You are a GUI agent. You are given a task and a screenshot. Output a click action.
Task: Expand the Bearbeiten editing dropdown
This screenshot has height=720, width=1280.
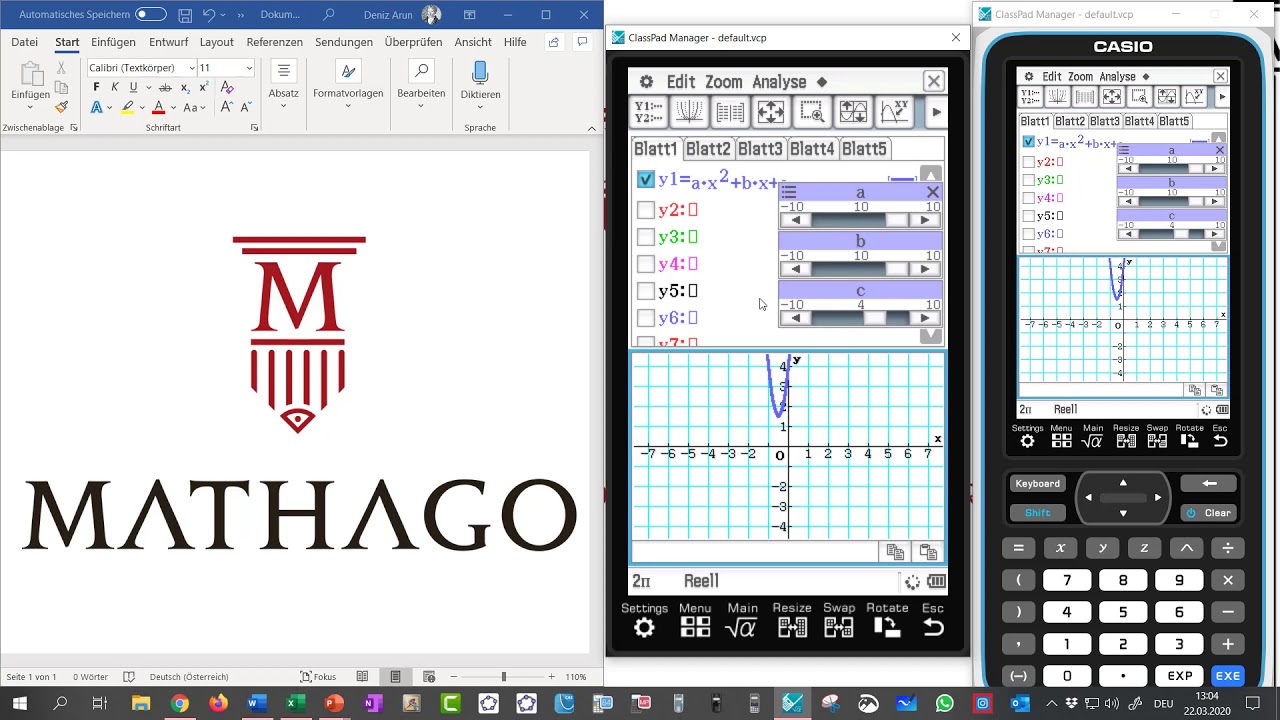click(421, 108)
